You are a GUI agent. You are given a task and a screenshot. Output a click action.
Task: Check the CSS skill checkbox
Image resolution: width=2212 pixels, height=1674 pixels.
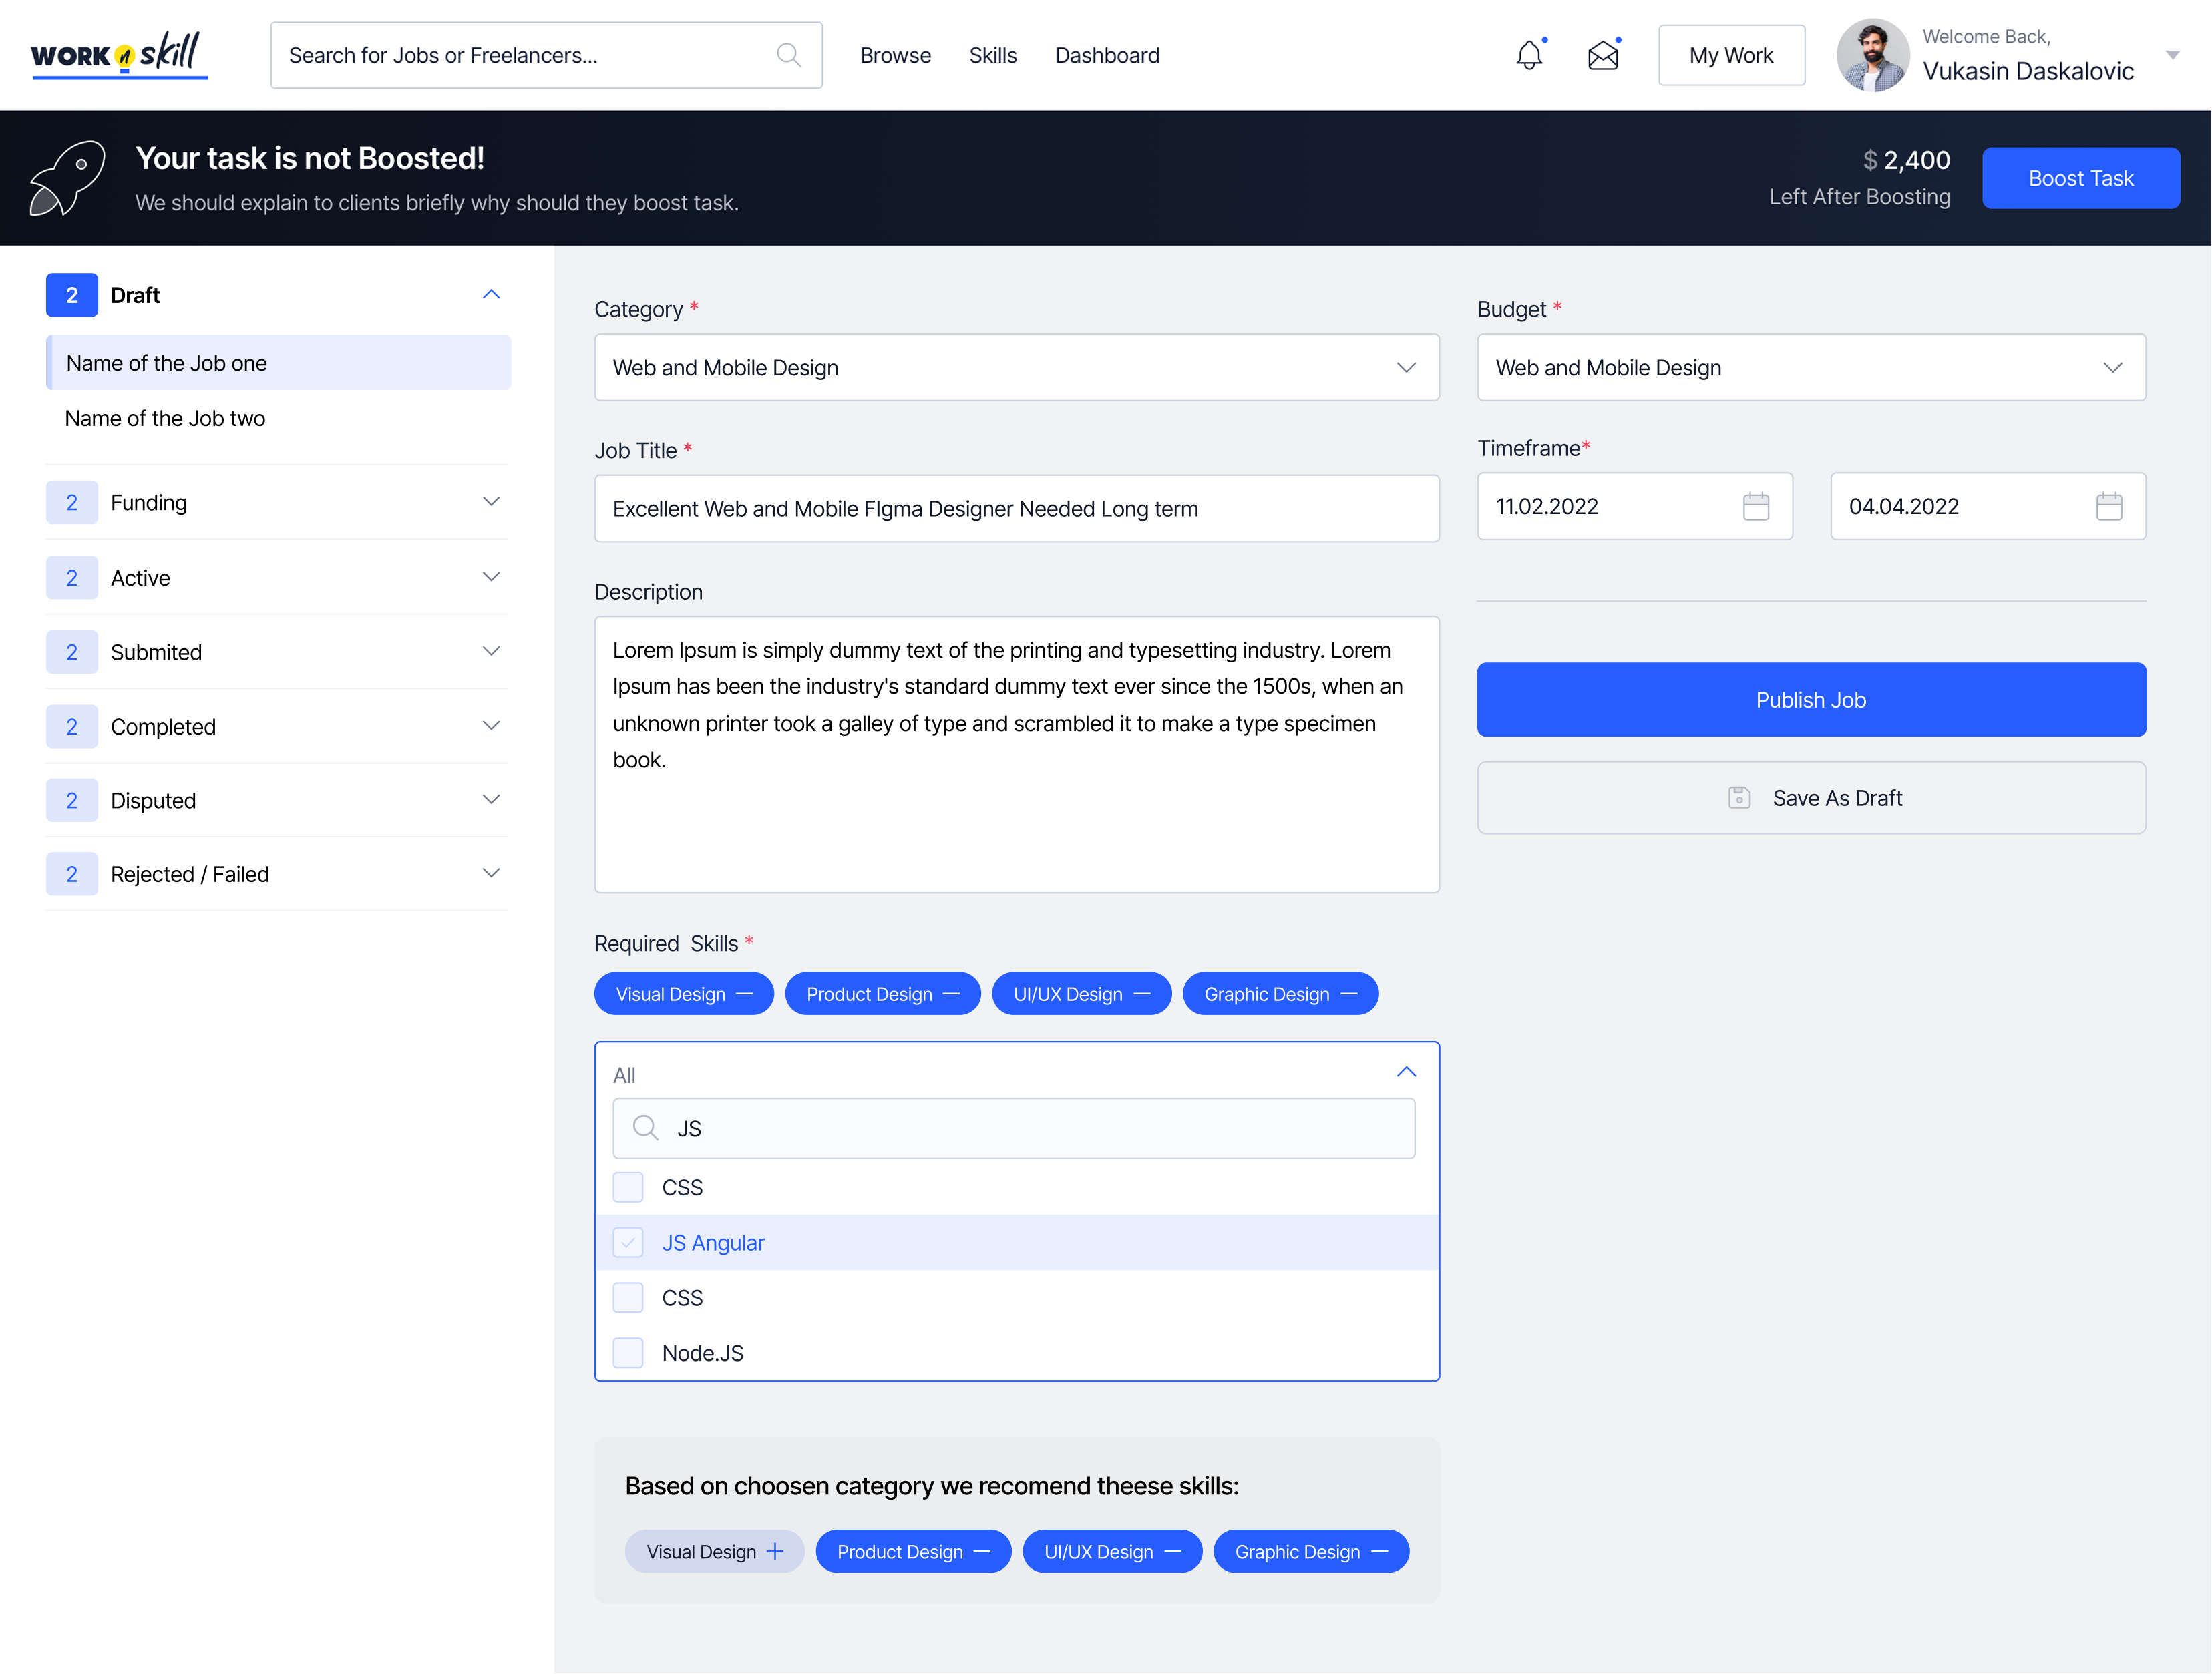tap(628, 1187)
